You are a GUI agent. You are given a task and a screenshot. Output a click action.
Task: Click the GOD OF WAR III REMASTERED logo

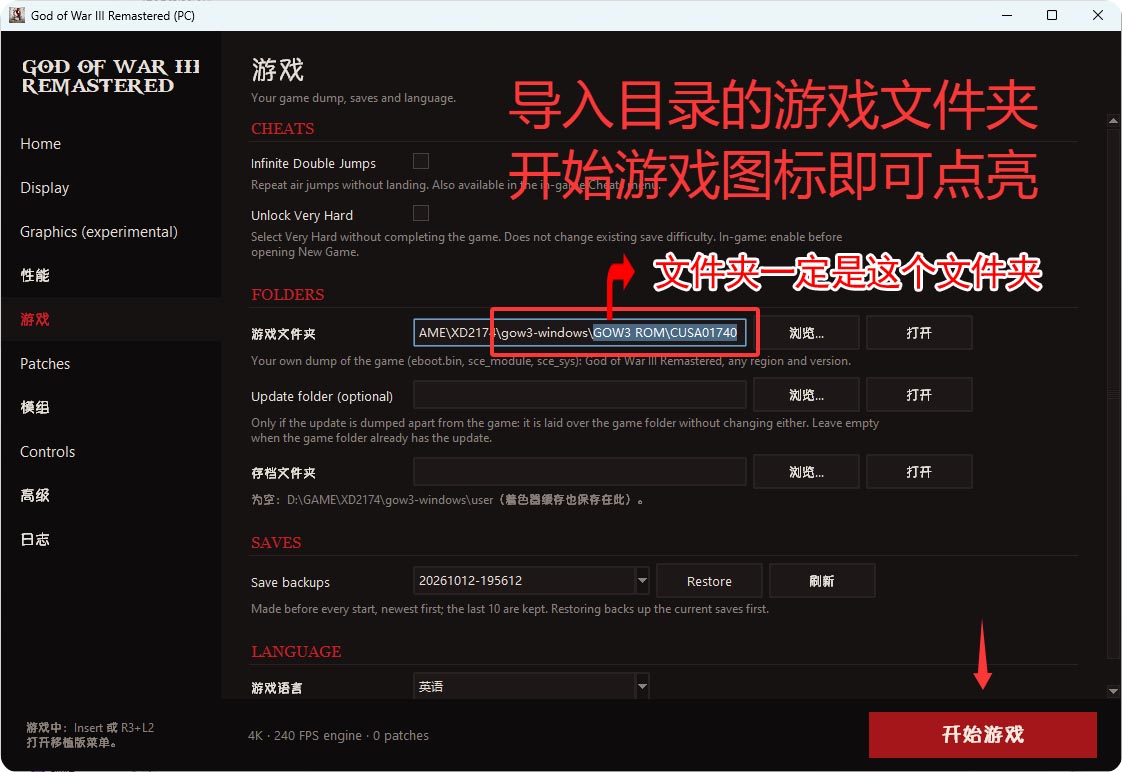tap(111, 76)
